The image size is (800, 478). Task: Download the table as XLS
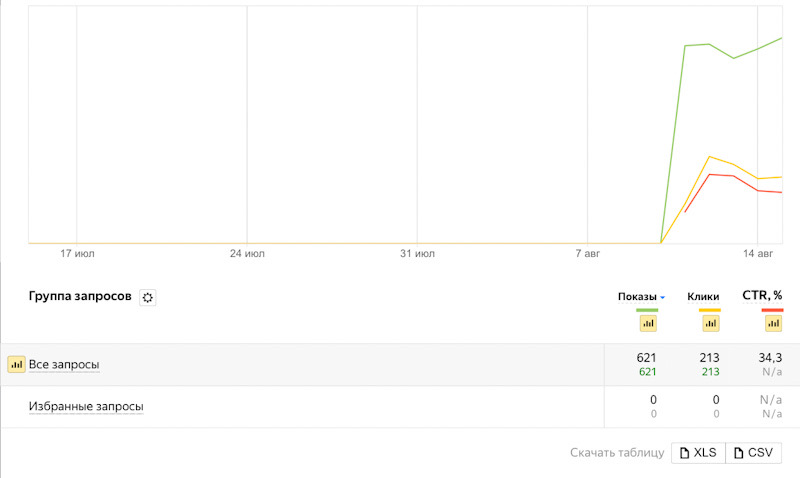click(697, 453)
